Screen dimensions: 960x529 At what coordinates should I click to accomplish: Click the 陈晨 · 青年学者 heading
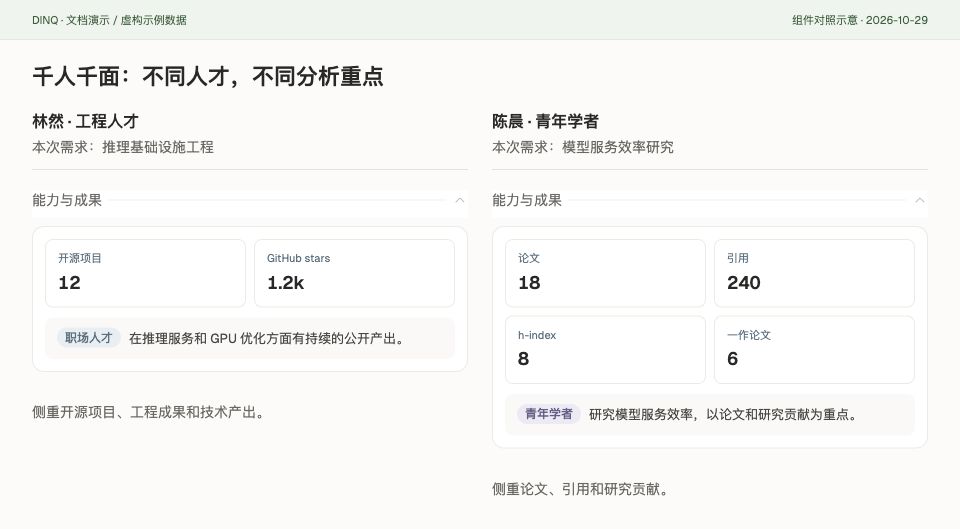pos(546,121)
